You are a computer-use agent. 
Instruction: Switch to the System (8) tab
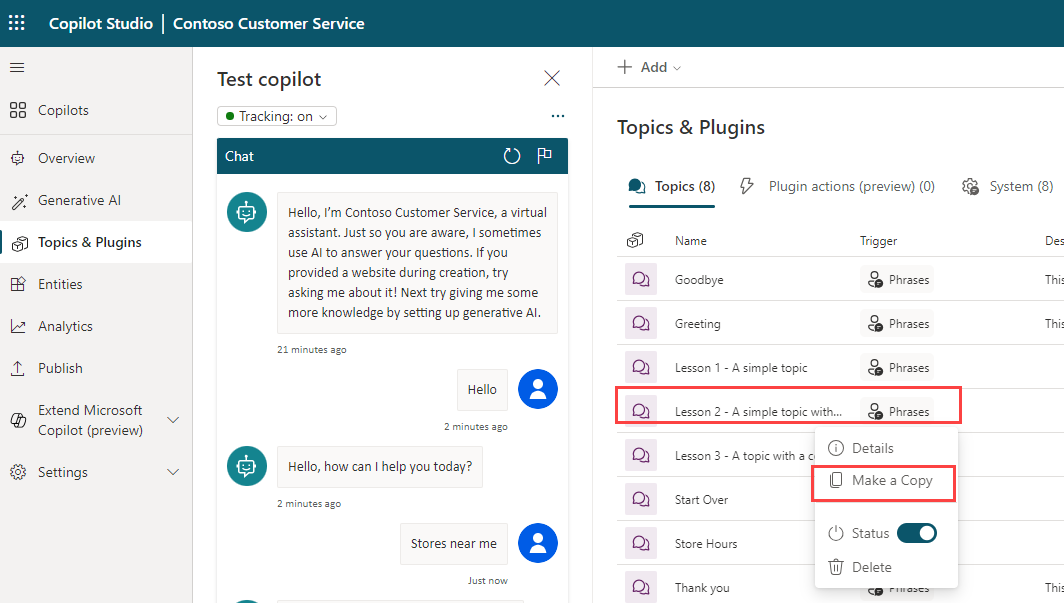coord(1007,187)
